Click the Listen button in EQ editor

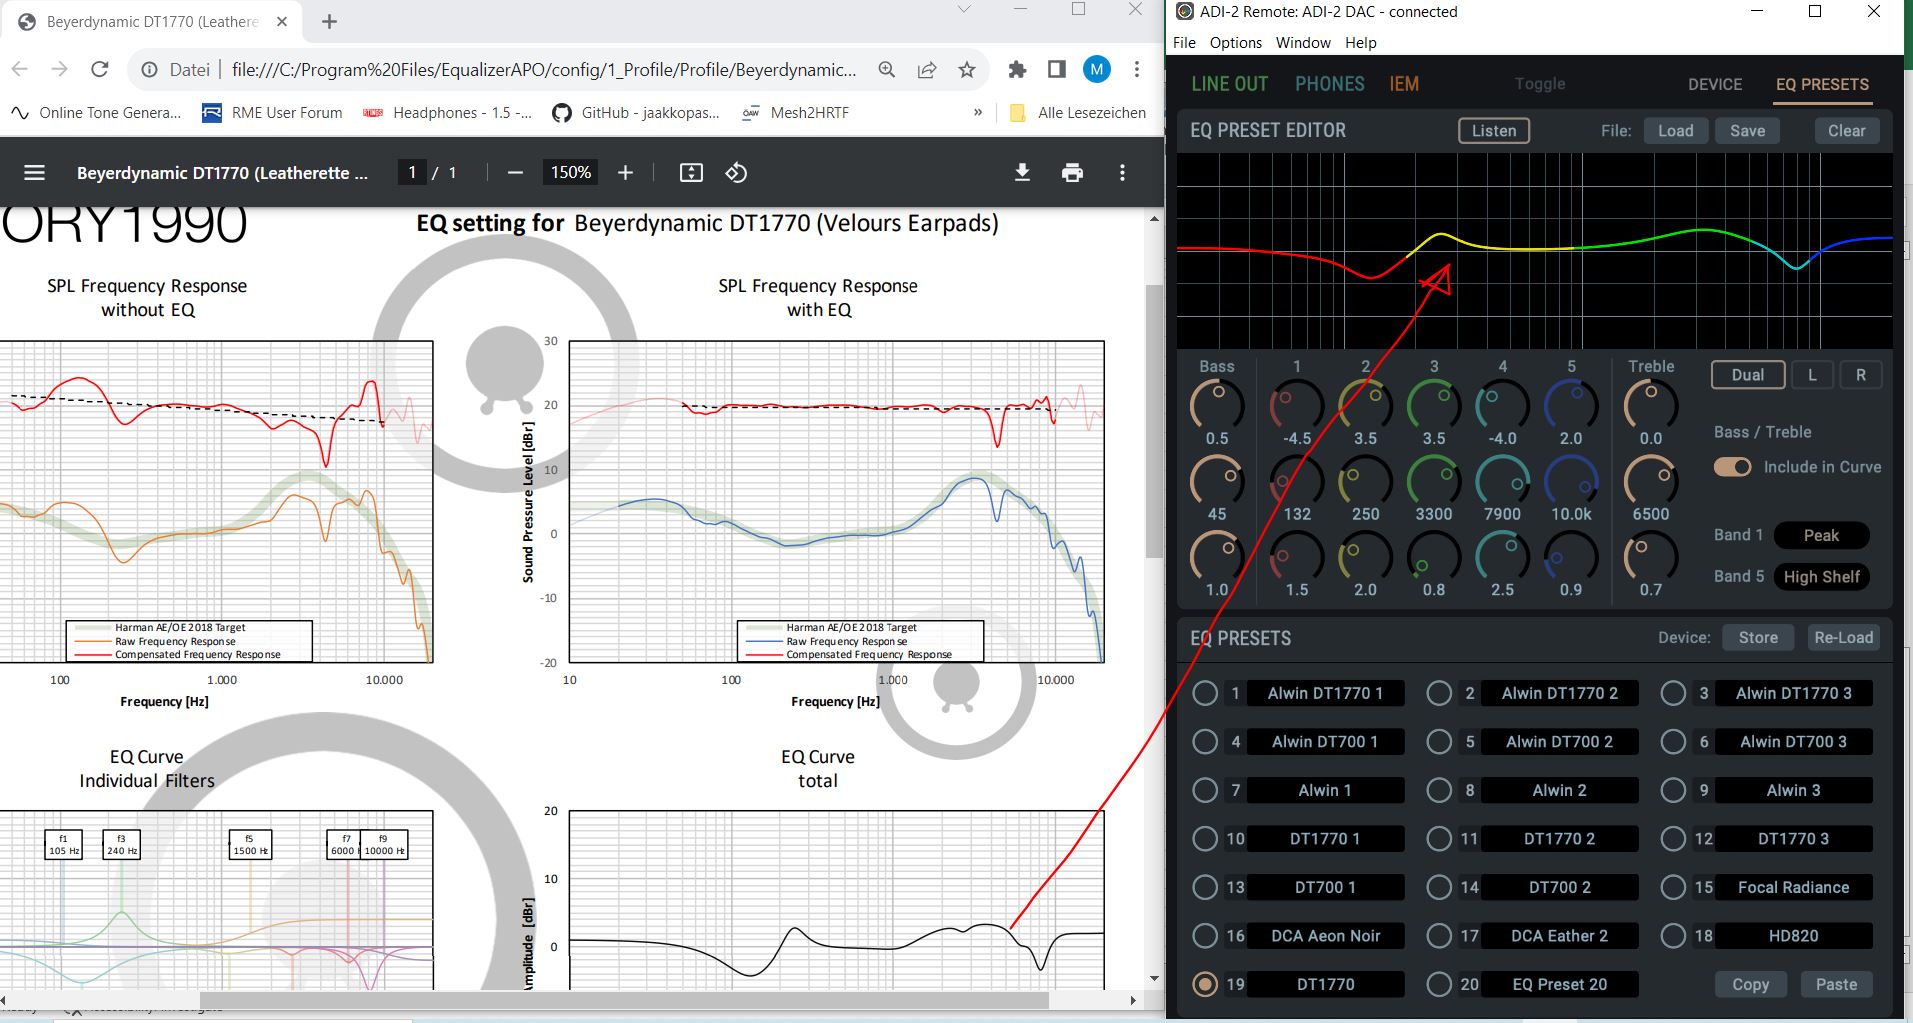pos(1494,131)
